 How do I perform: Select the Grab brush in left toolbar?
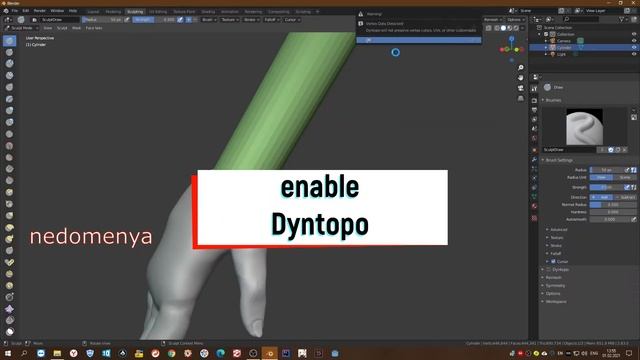[9, 216]
